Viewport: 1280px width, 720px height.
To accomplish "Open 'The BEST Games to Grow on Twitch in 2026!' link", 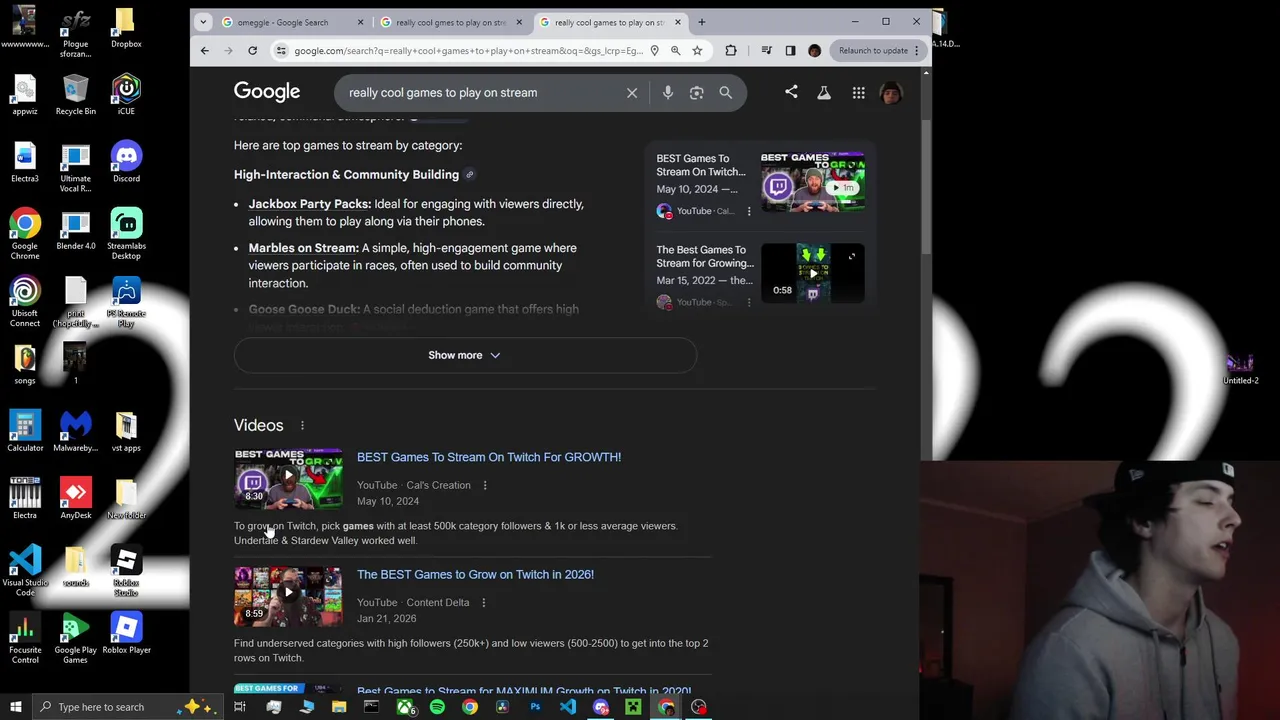I will pyautogui.click(x=475, y=574).
